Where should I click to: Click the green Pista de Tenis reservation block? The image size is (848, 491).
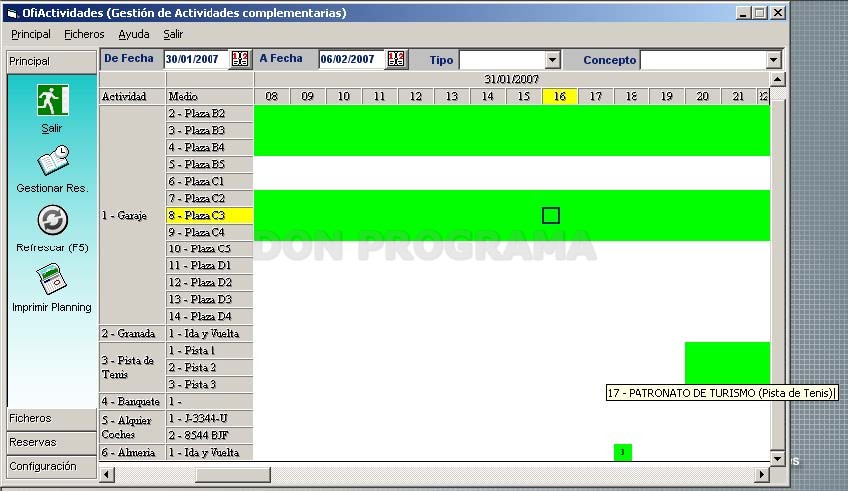click(727, 363)
